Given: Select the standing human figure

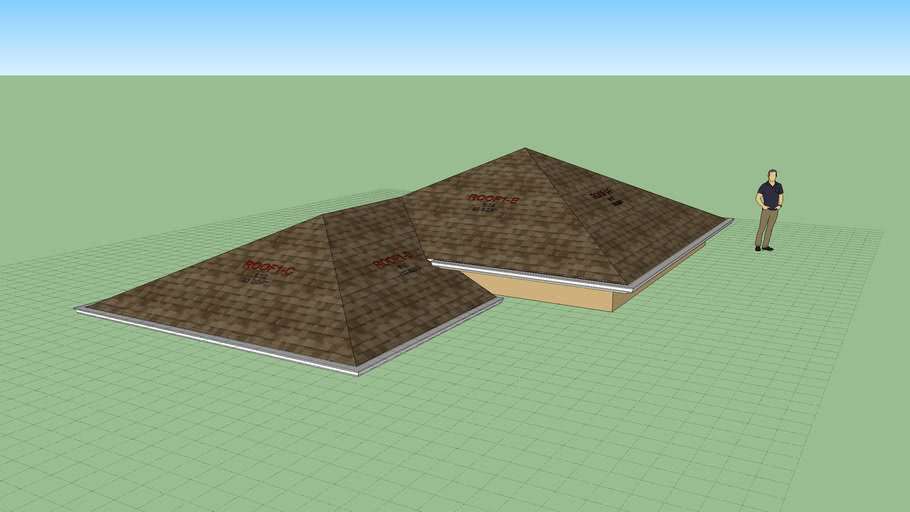Looking at the screenshot, I should (767, 211).
